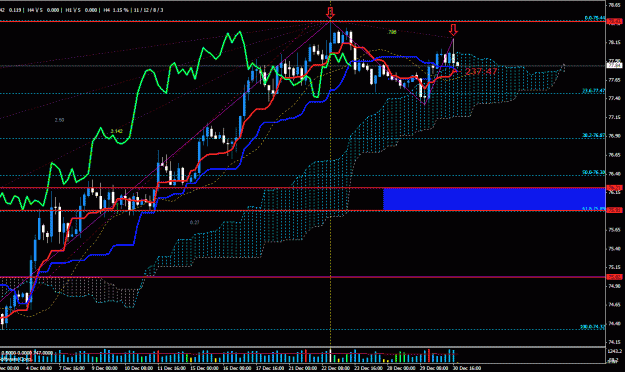Click the 28 Dec 00:00 time label
The image size is (625, 372).
pyautogui.click(x=401, y=368)
